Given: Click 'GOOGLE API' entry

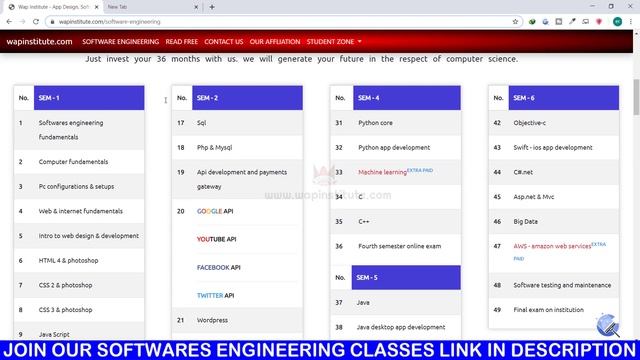Looking at the screenshot, I should pyautogui.click(x=215, y=211).
